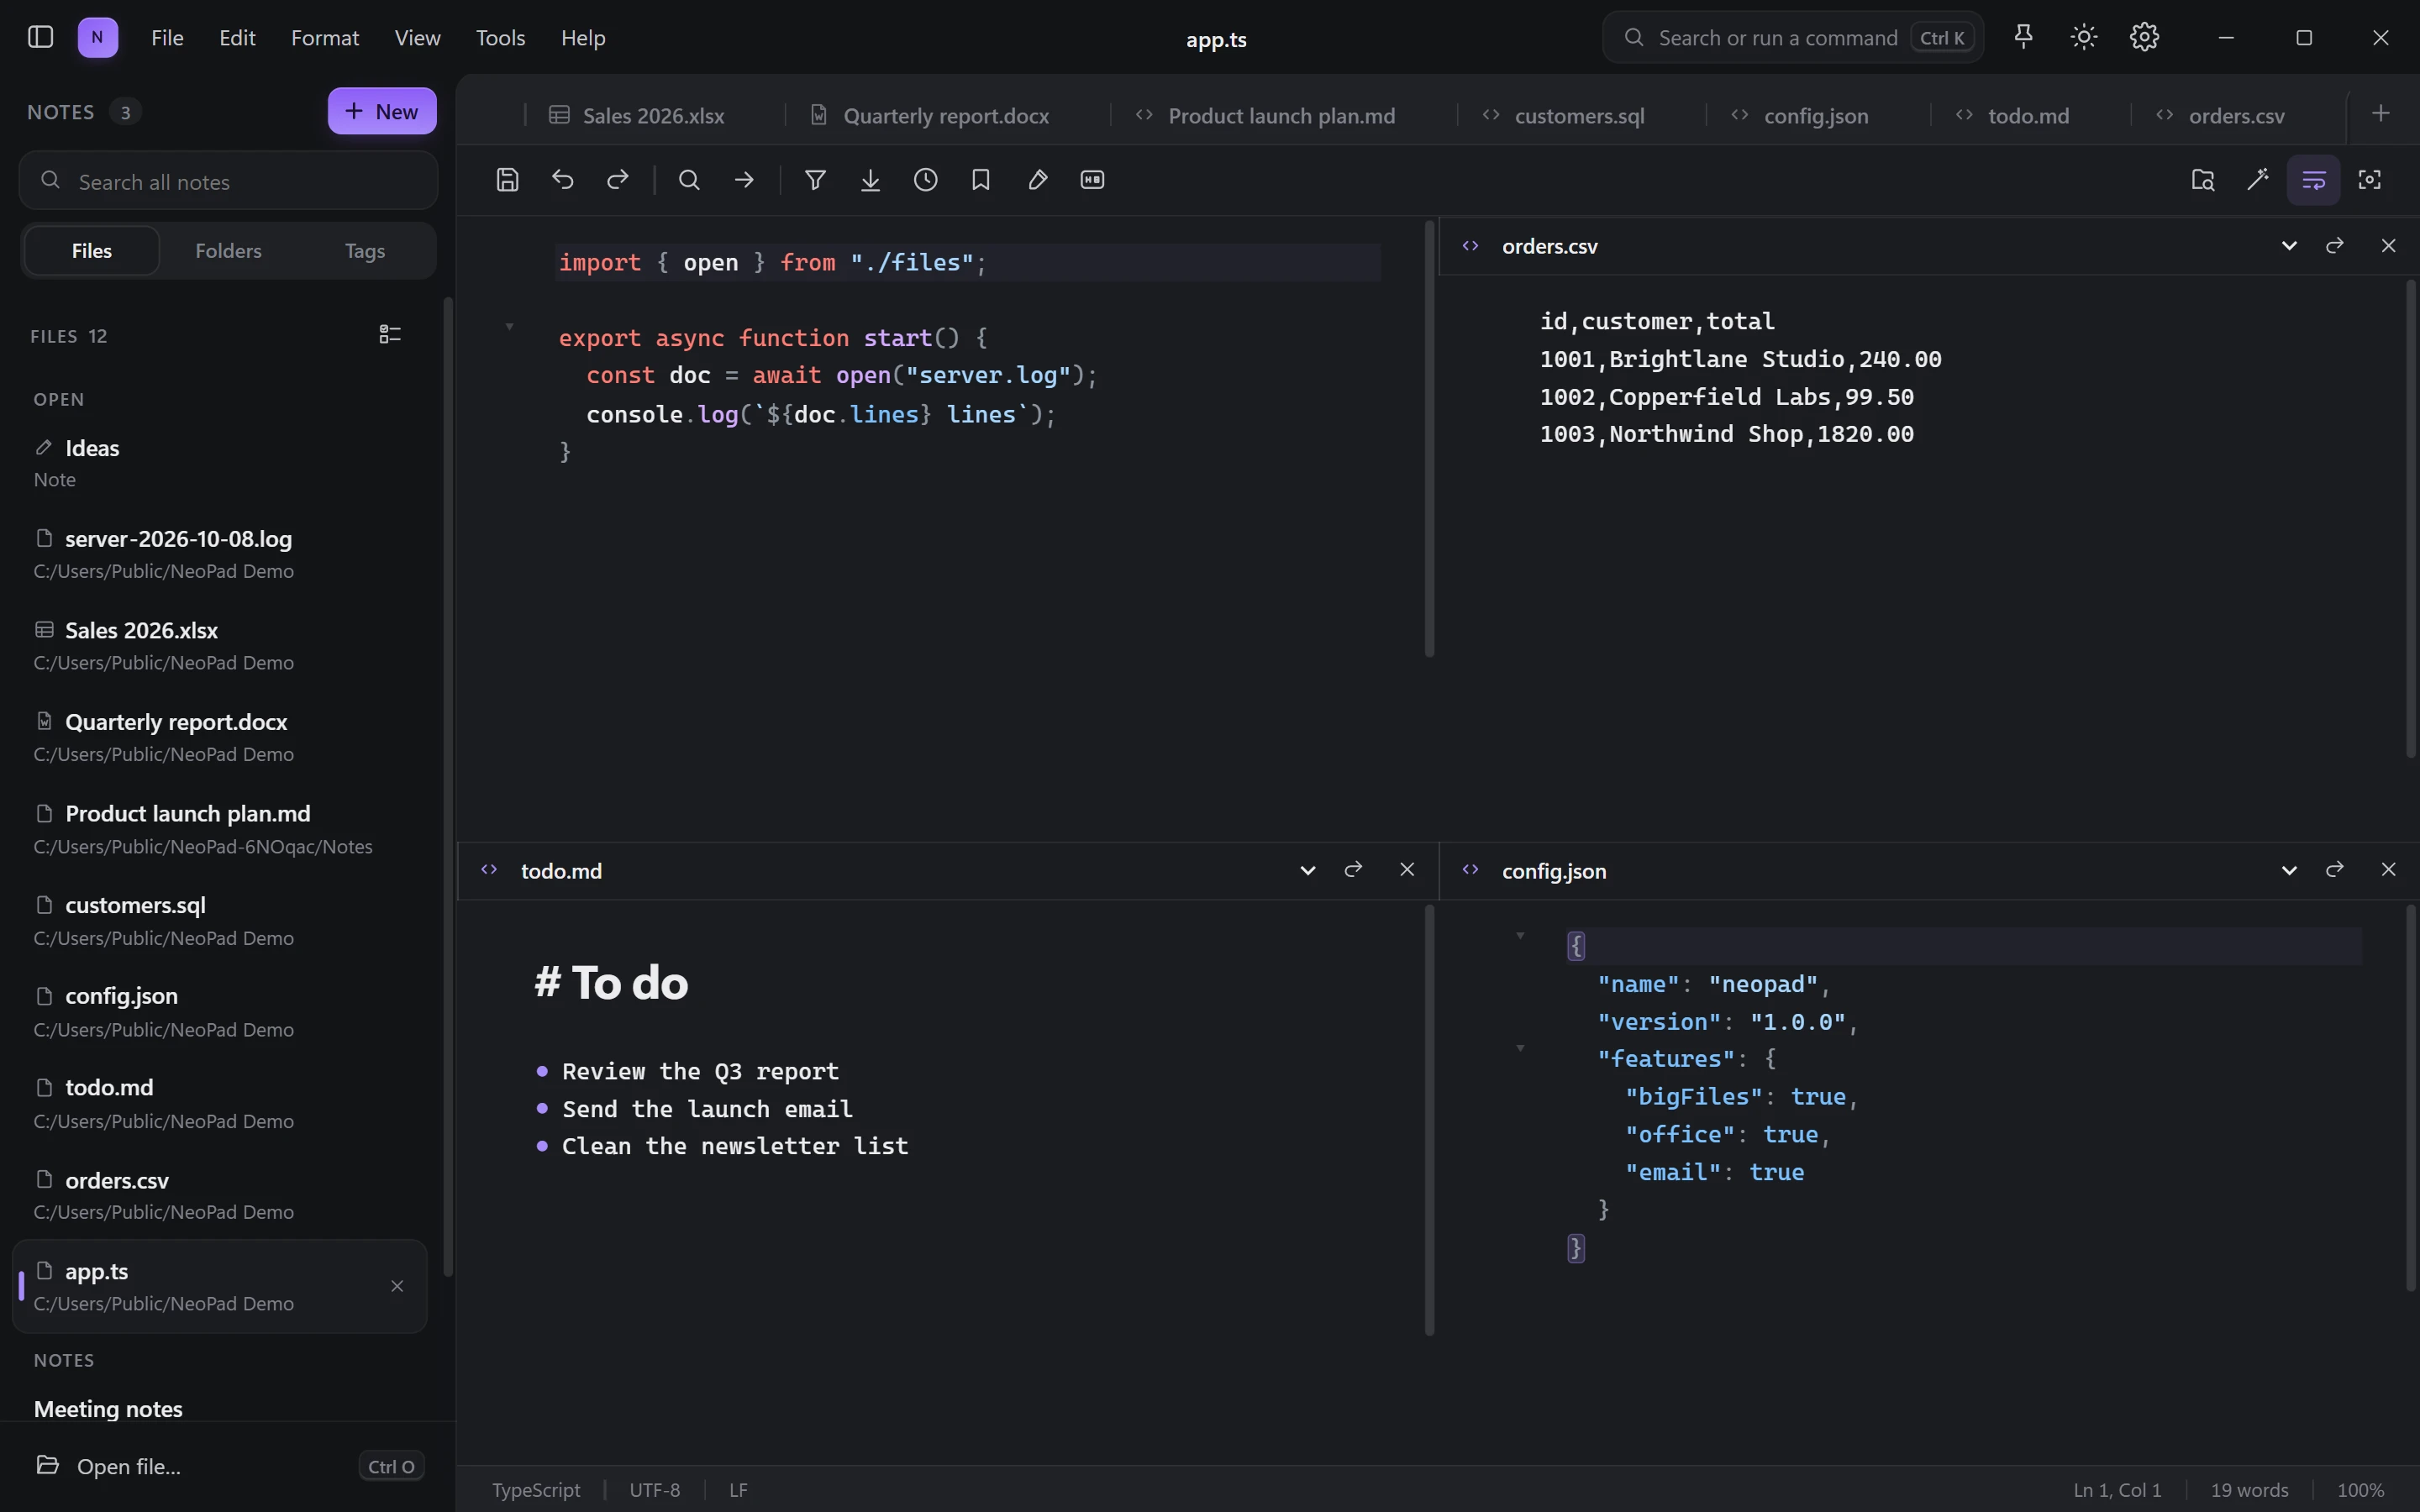Screen dimensions: 2420x1512
Task: Add a new tab with plus button
Action: click(x=2381, y=113)
